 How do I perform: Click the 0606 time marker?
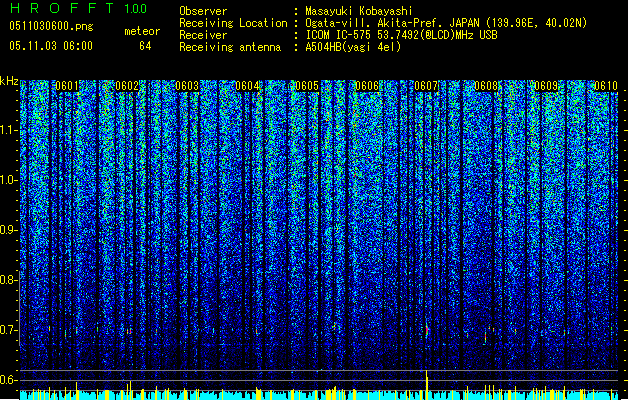(367, 86)
